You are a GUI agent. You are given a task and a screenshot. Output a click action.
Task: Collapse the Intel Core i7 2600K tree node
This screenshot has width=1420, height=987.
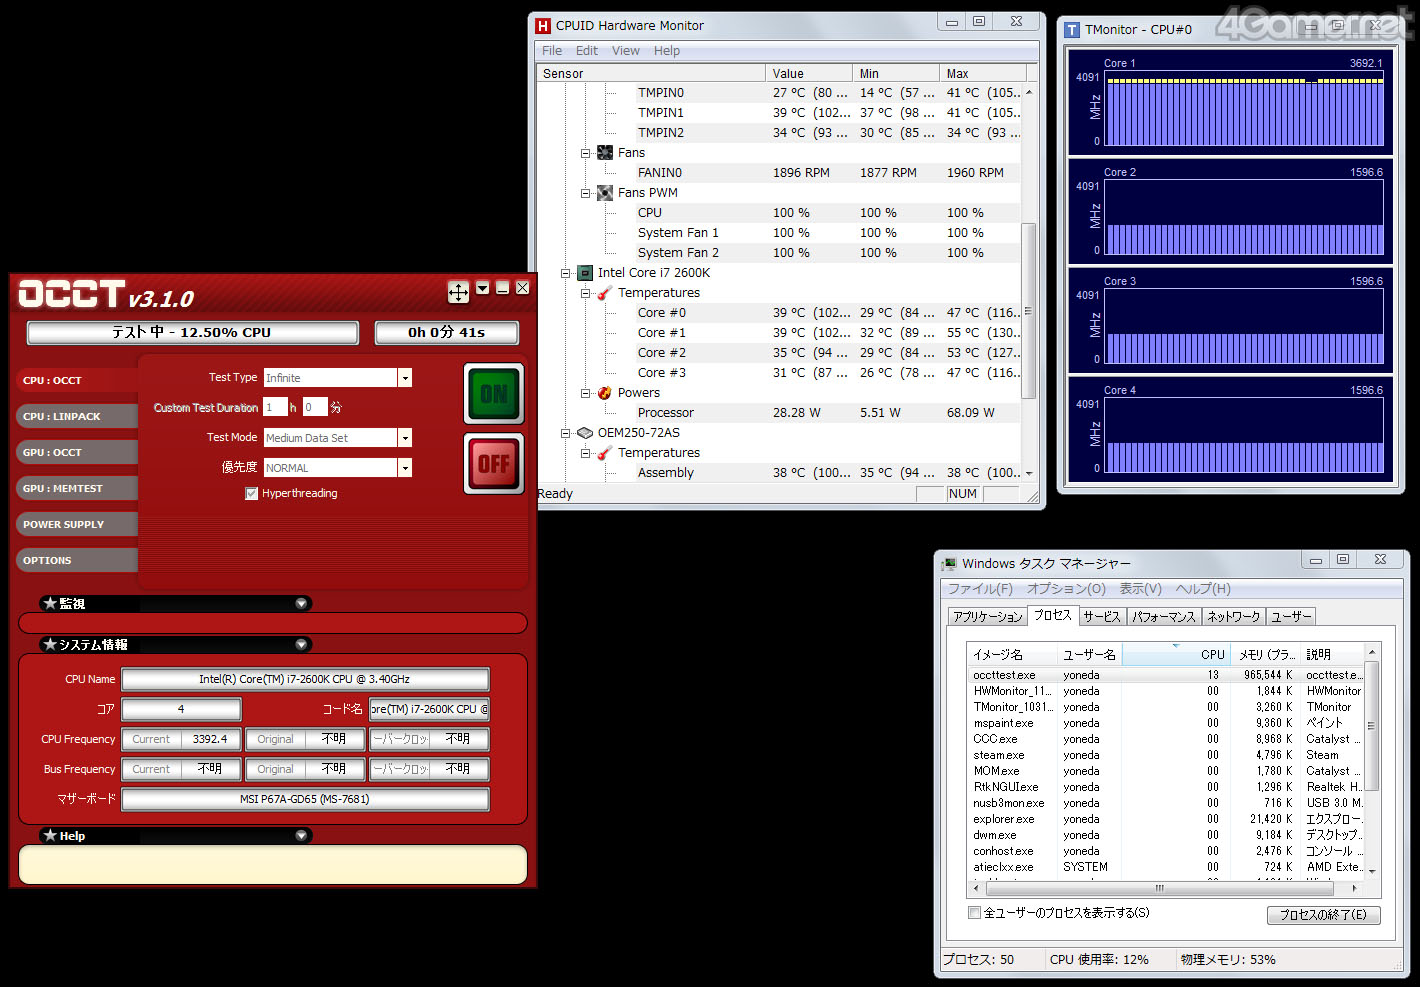(x=566, y=273)
